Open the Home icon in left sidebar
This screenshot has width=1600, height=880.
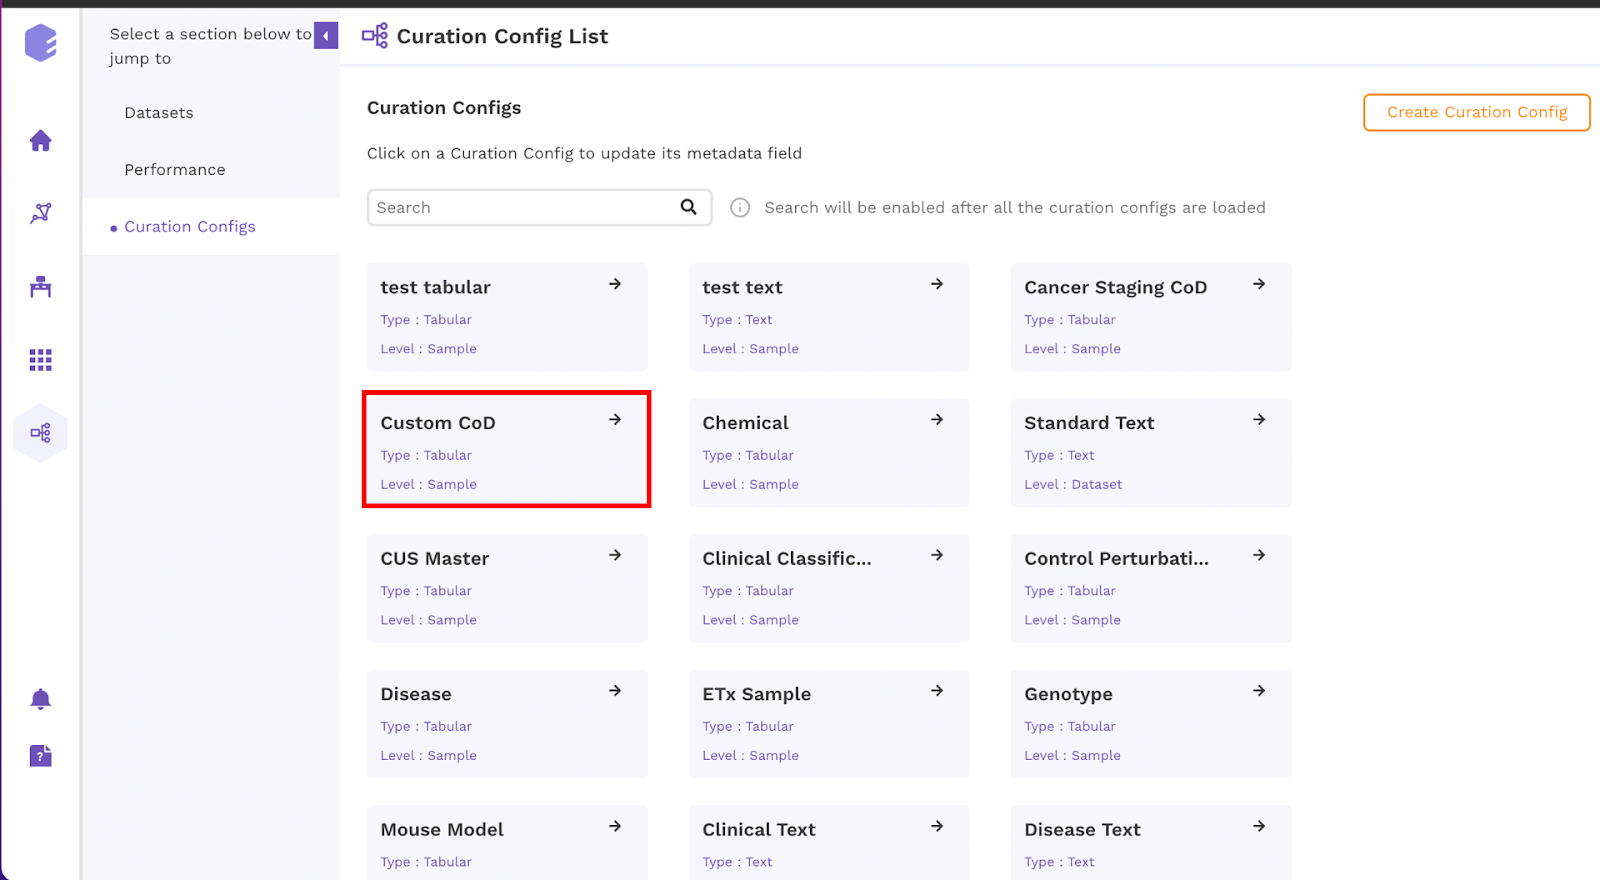[x=40, y=141]
